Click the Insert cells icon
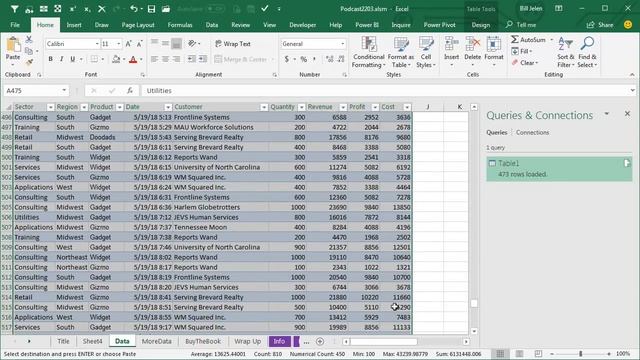 click(451, 44)
